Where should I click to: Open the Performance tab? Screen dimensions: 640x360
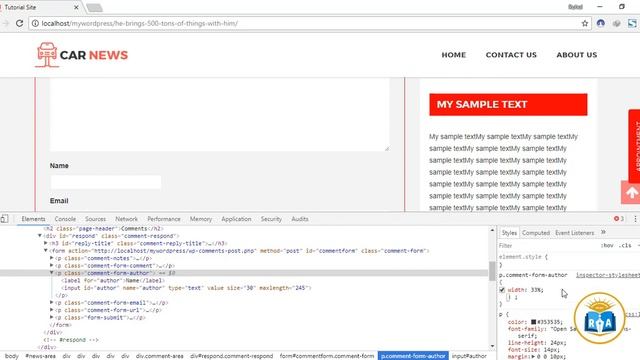pos(164,219)
